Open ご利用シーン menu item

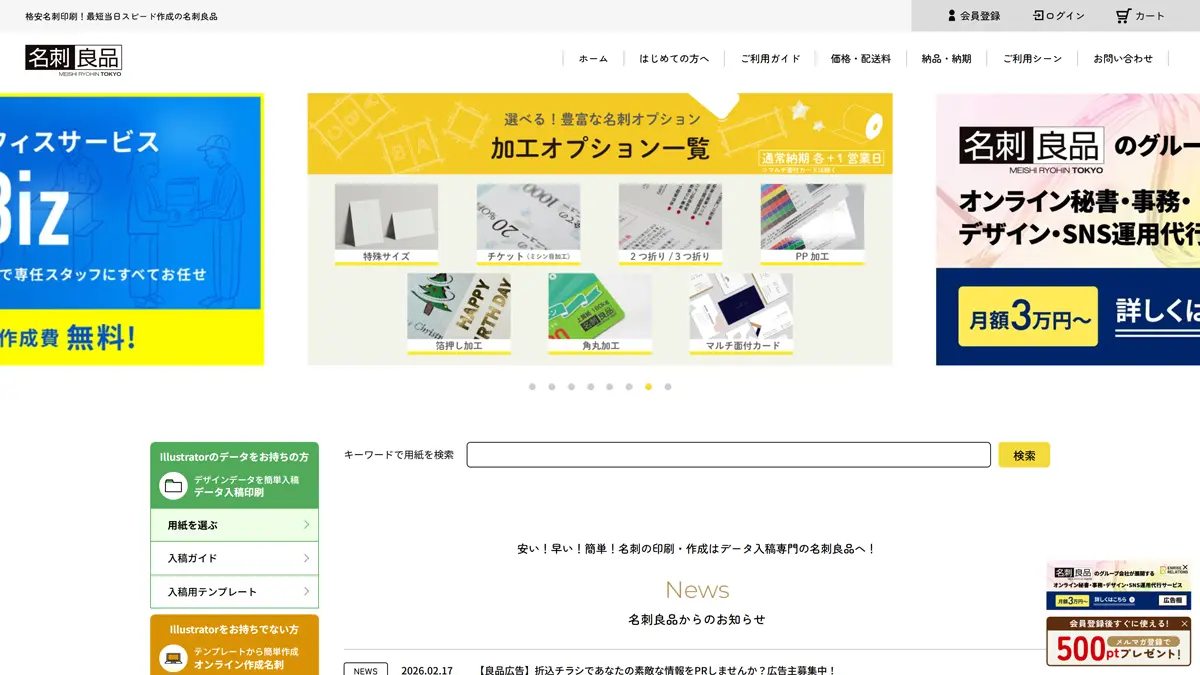point(1032,59)
